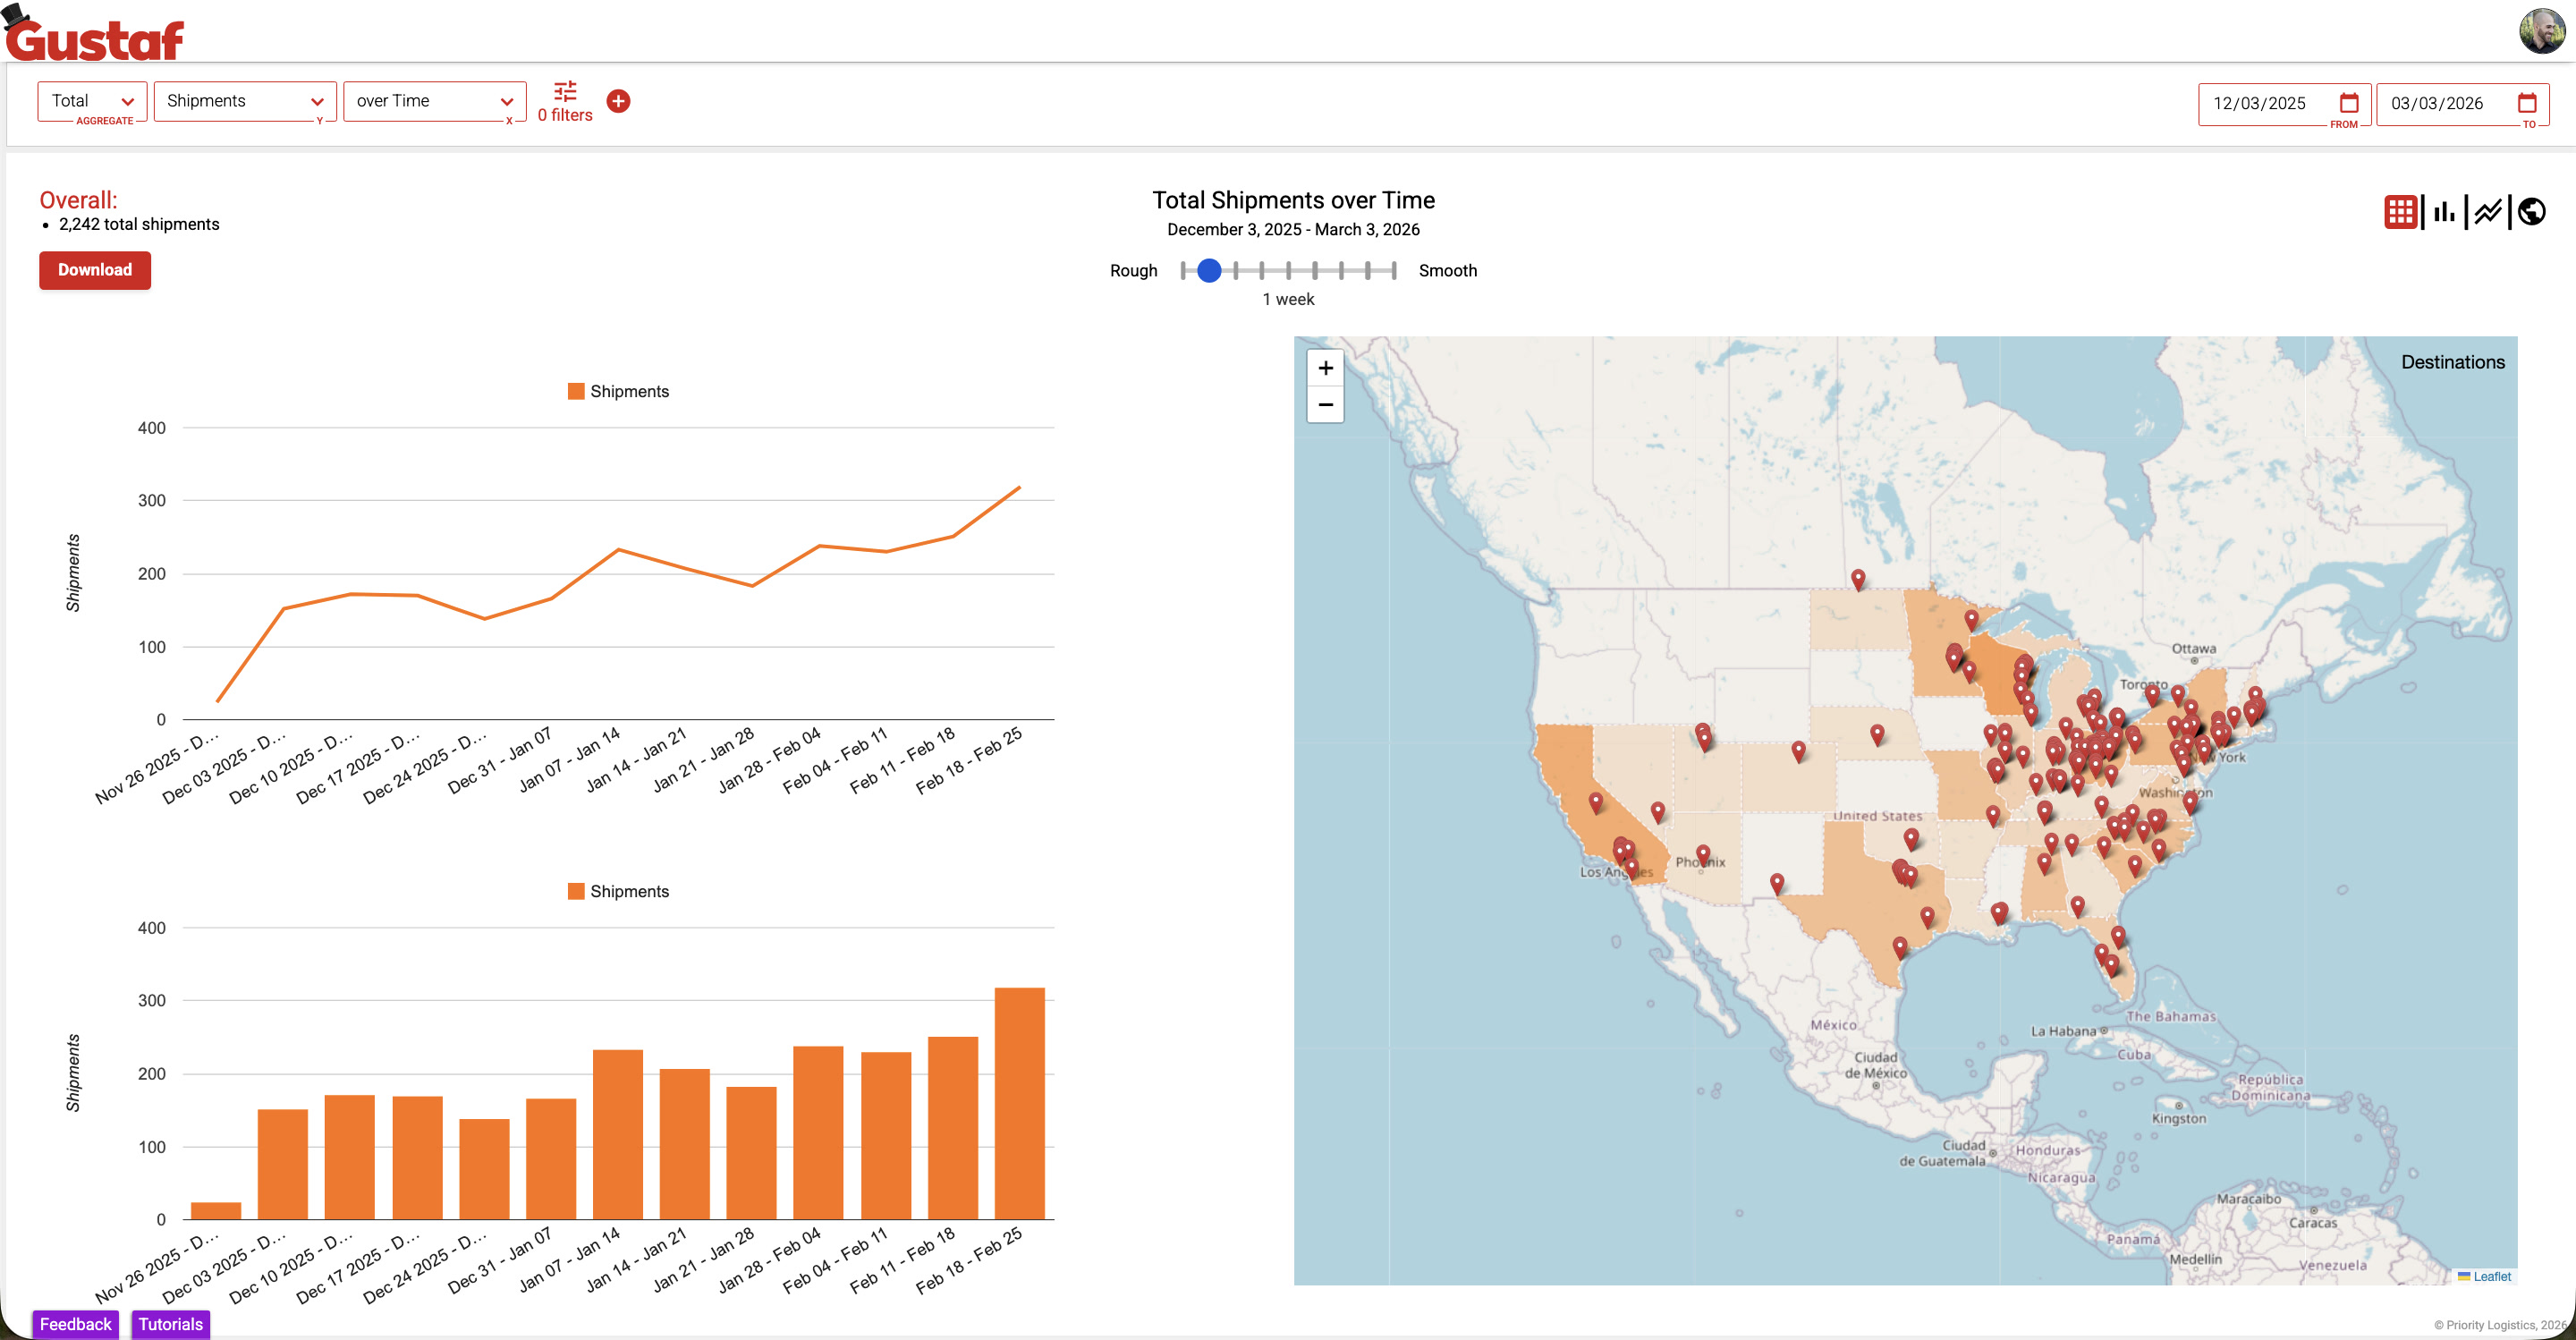Expand the Shipments Y-axis dropdown
Viewport: 2576px width, 1340px height.
[244, 101]
